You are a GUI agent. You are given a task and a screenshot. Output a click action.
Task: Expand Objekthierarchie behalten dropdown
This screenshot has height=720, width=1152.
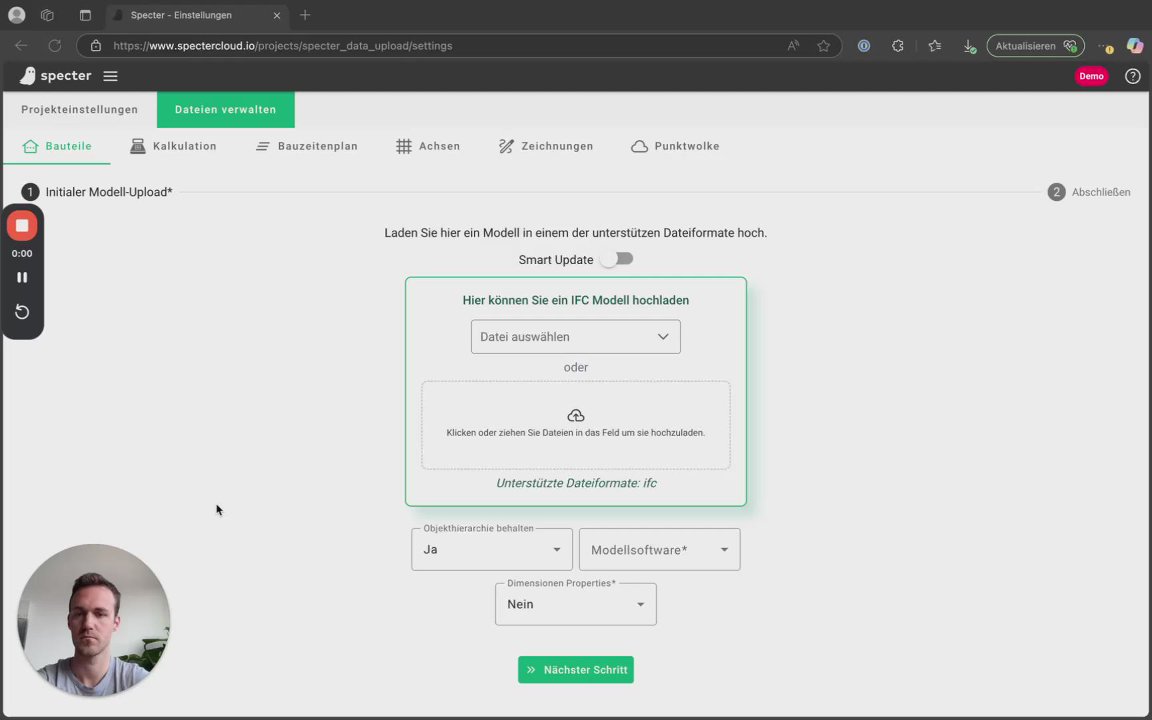click(x=492, y=550)
